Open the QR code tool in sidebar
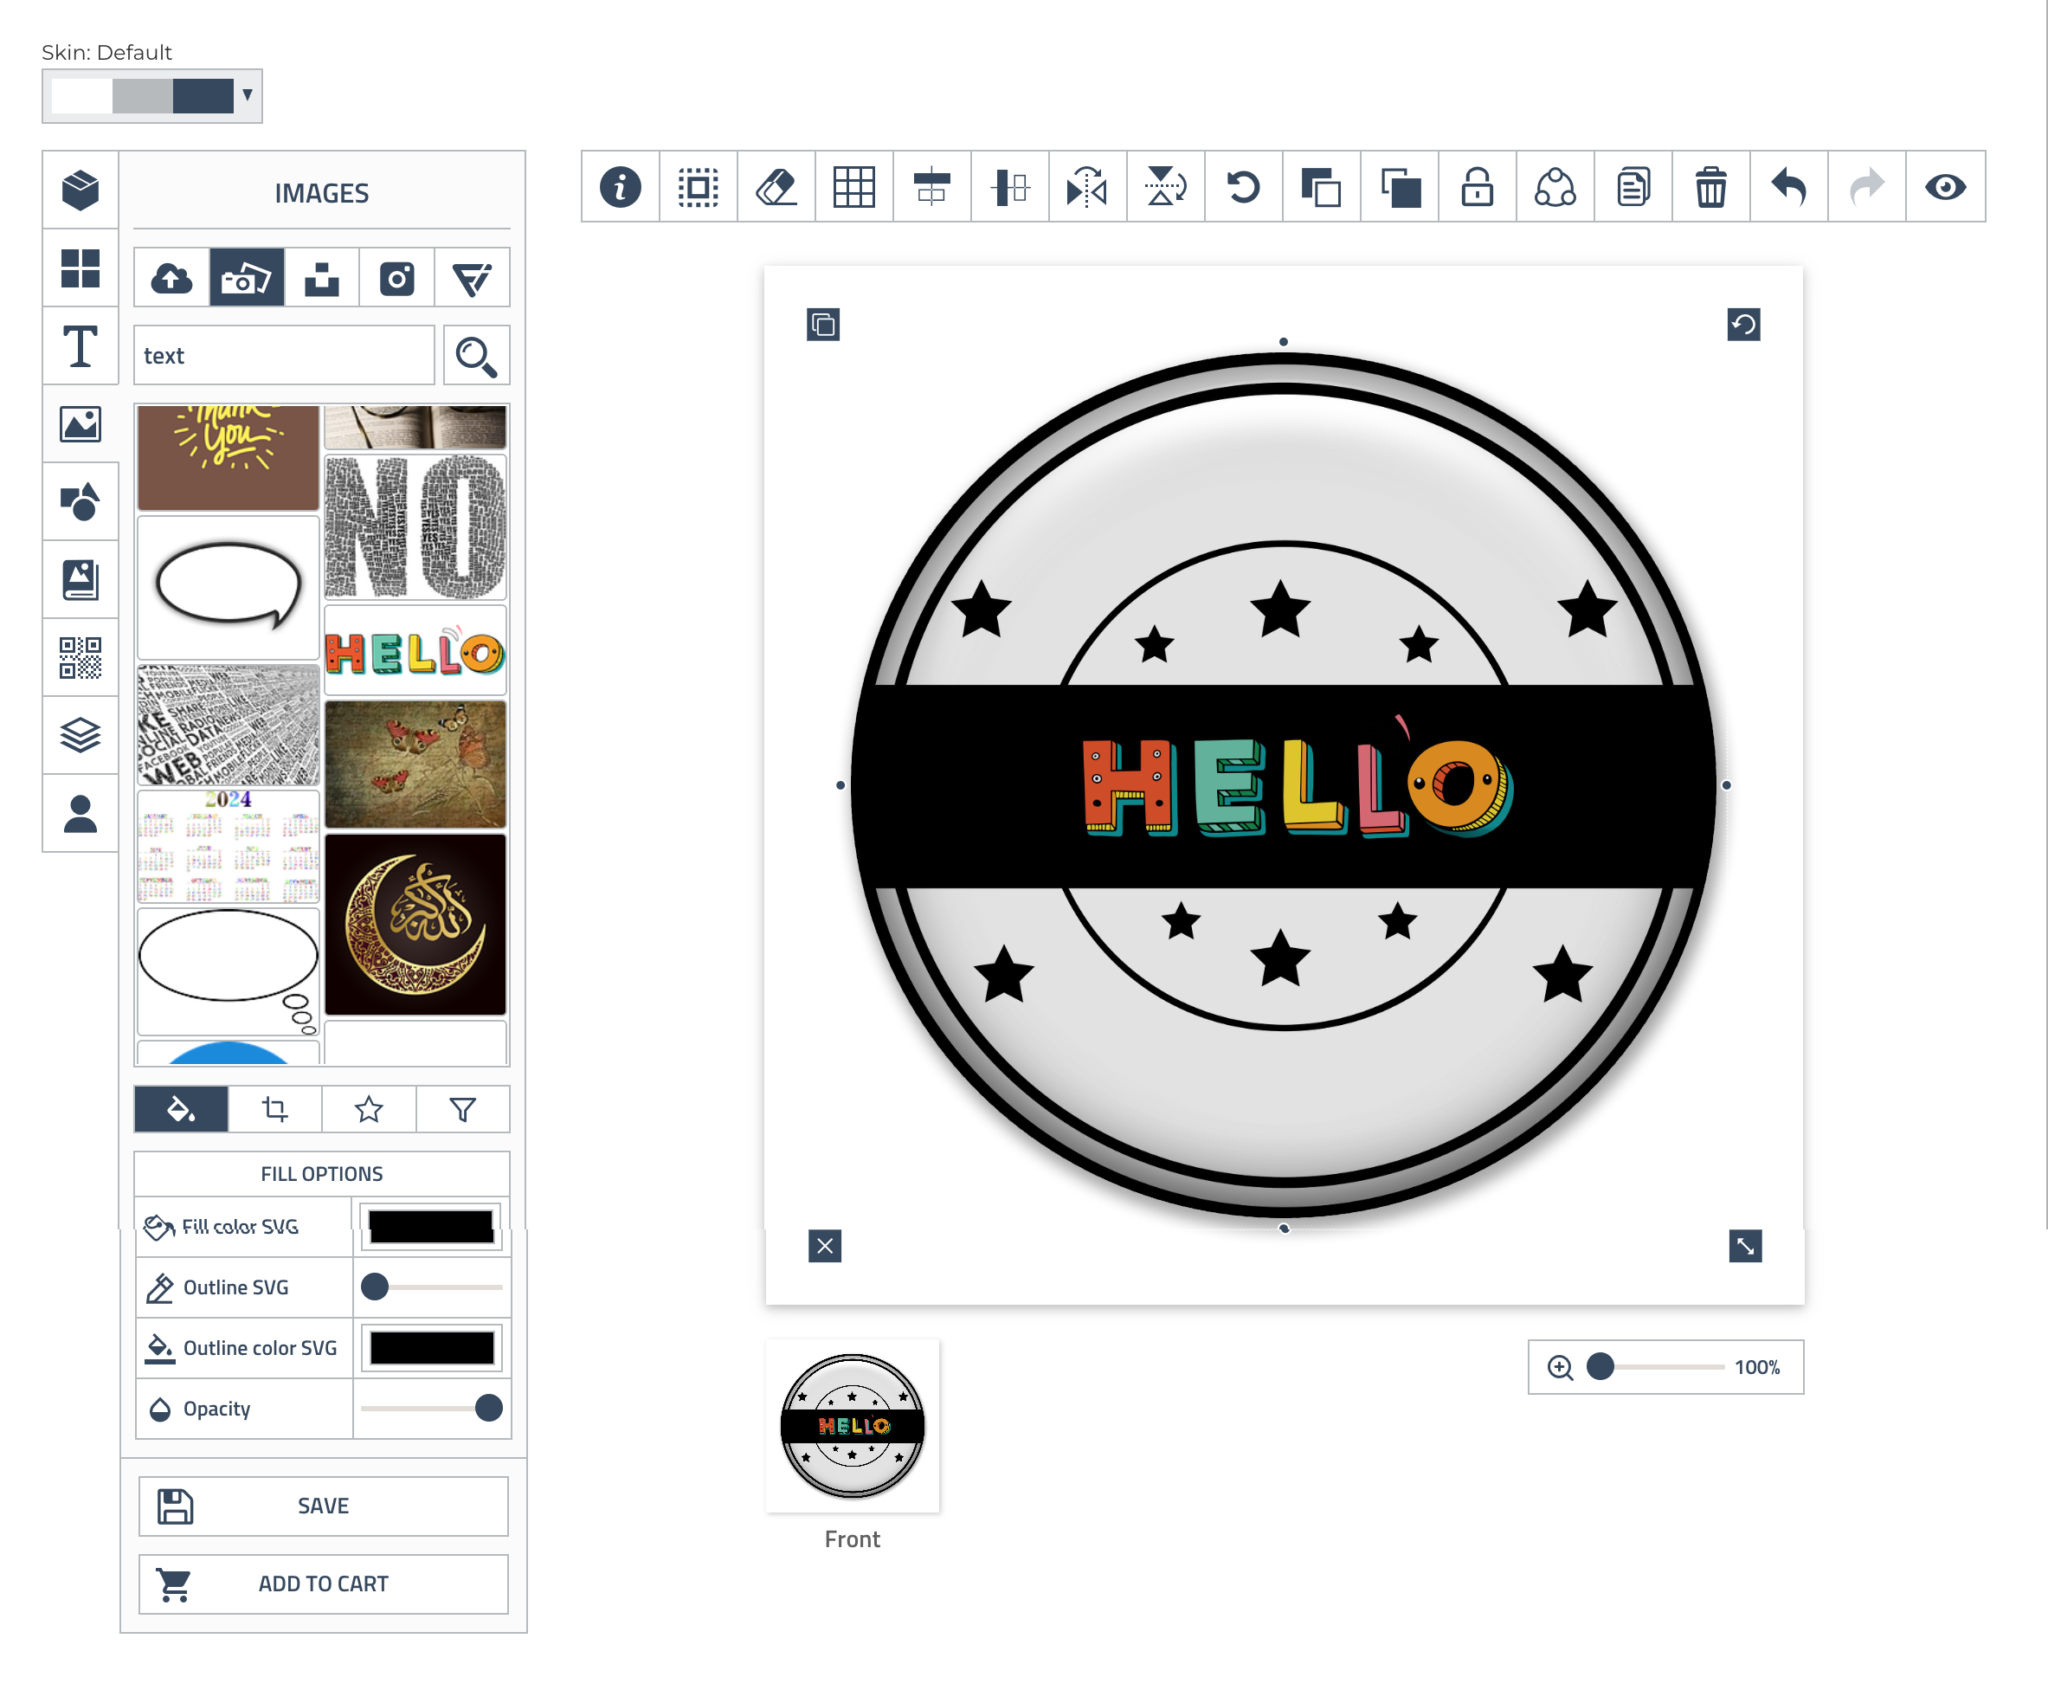 point(80,658)
